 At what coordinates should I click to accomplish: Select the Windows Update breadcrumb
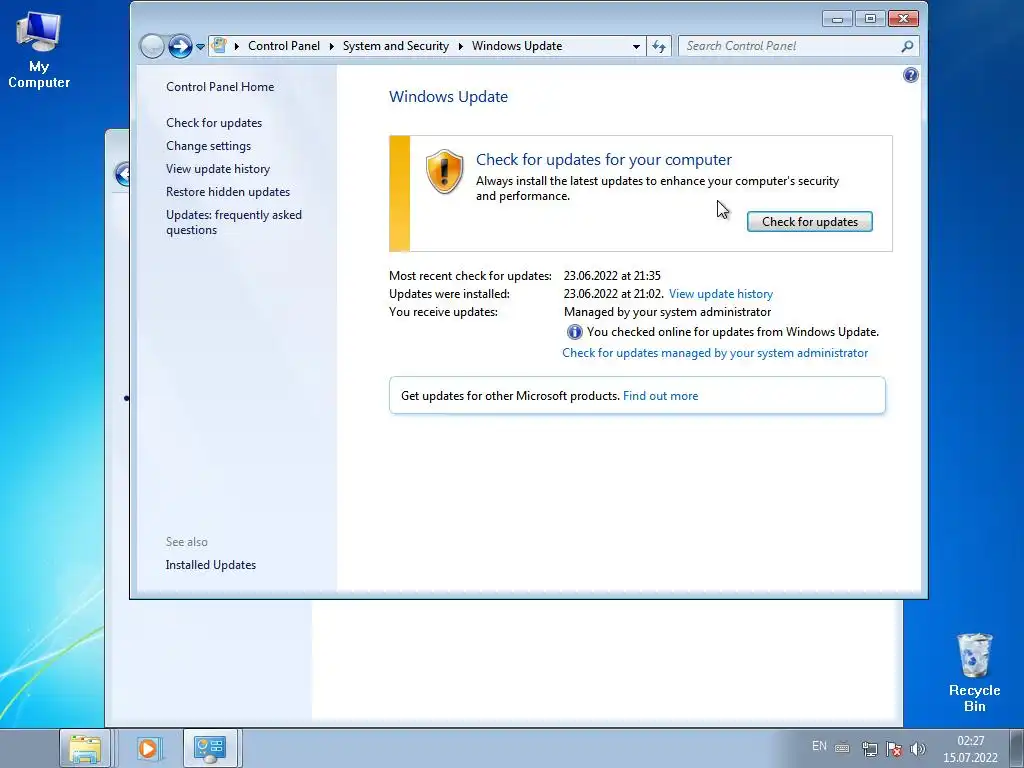point(517,46)
